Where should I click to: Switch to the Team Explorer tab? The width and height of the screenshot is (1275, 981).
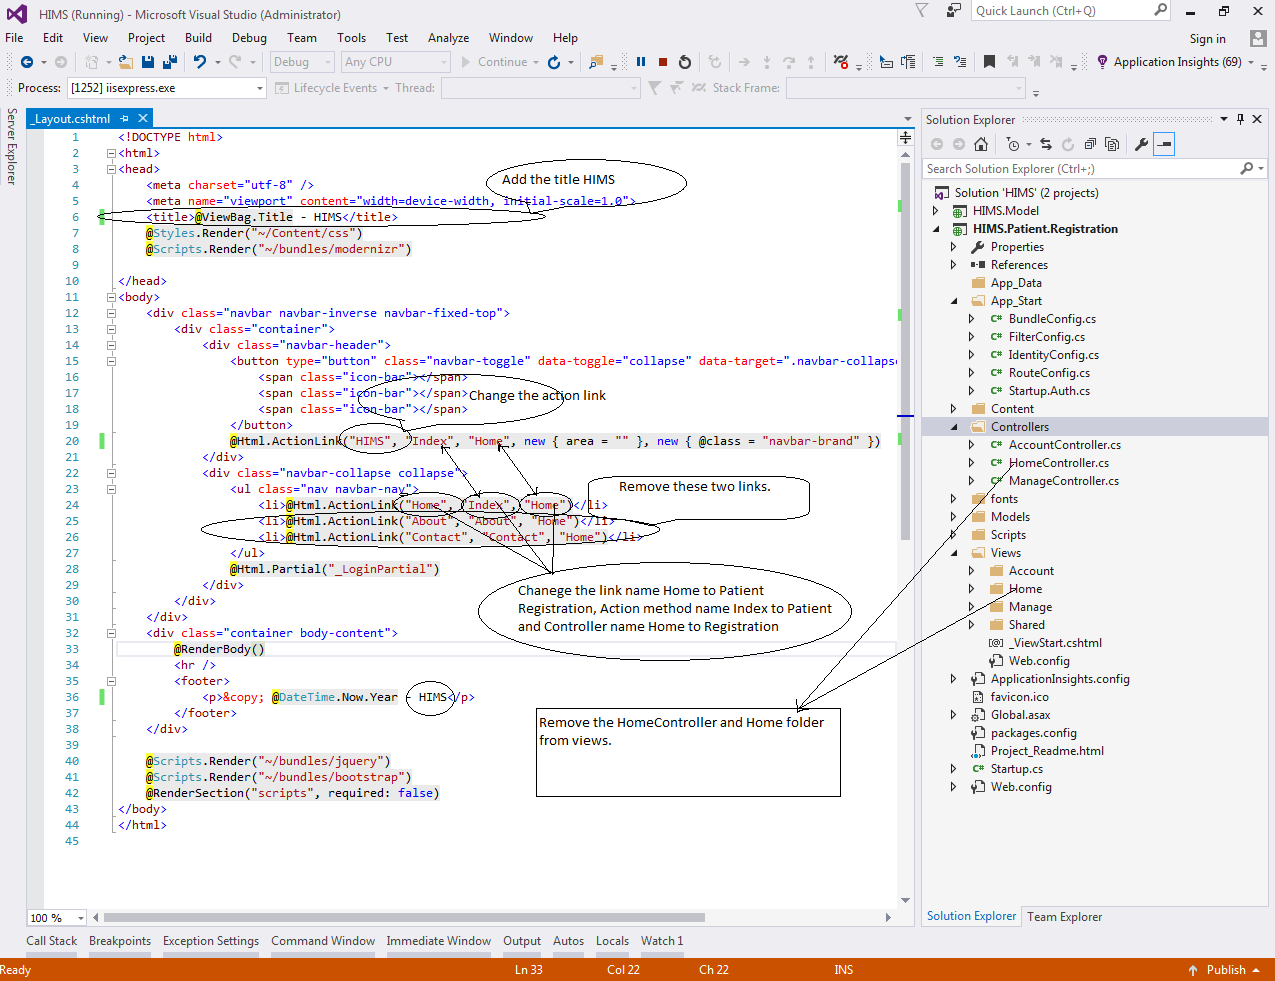(1063, 916)
